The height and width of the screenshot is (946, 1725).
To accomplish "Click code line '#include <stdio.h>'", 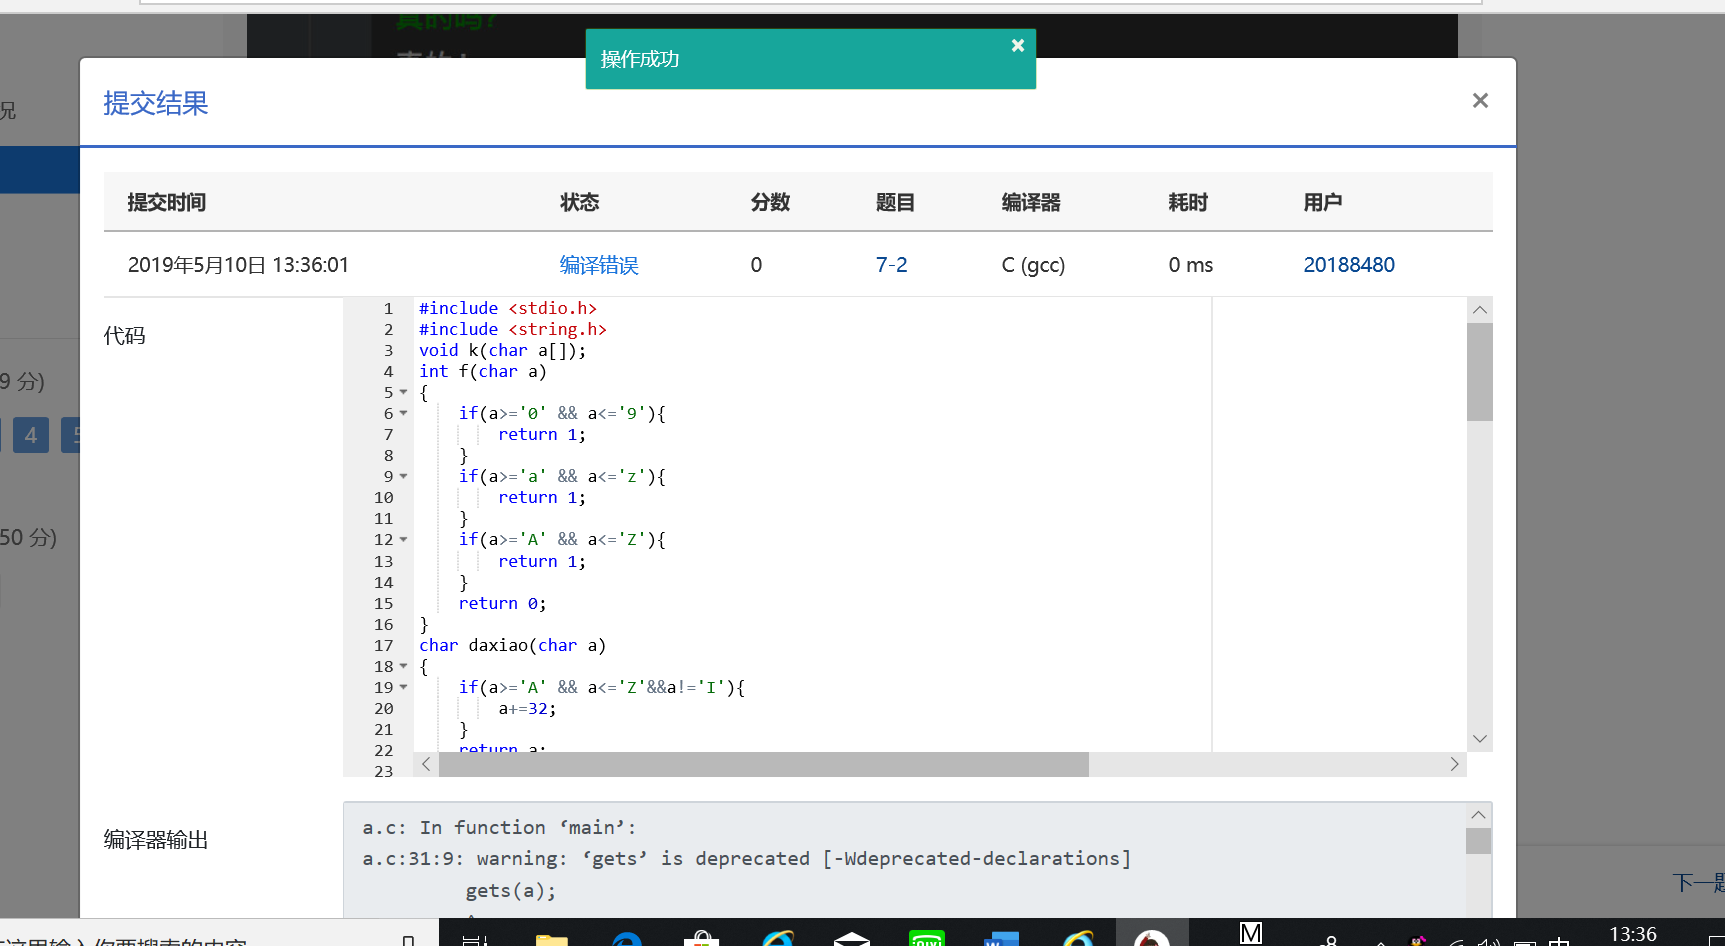I will 508,308.
